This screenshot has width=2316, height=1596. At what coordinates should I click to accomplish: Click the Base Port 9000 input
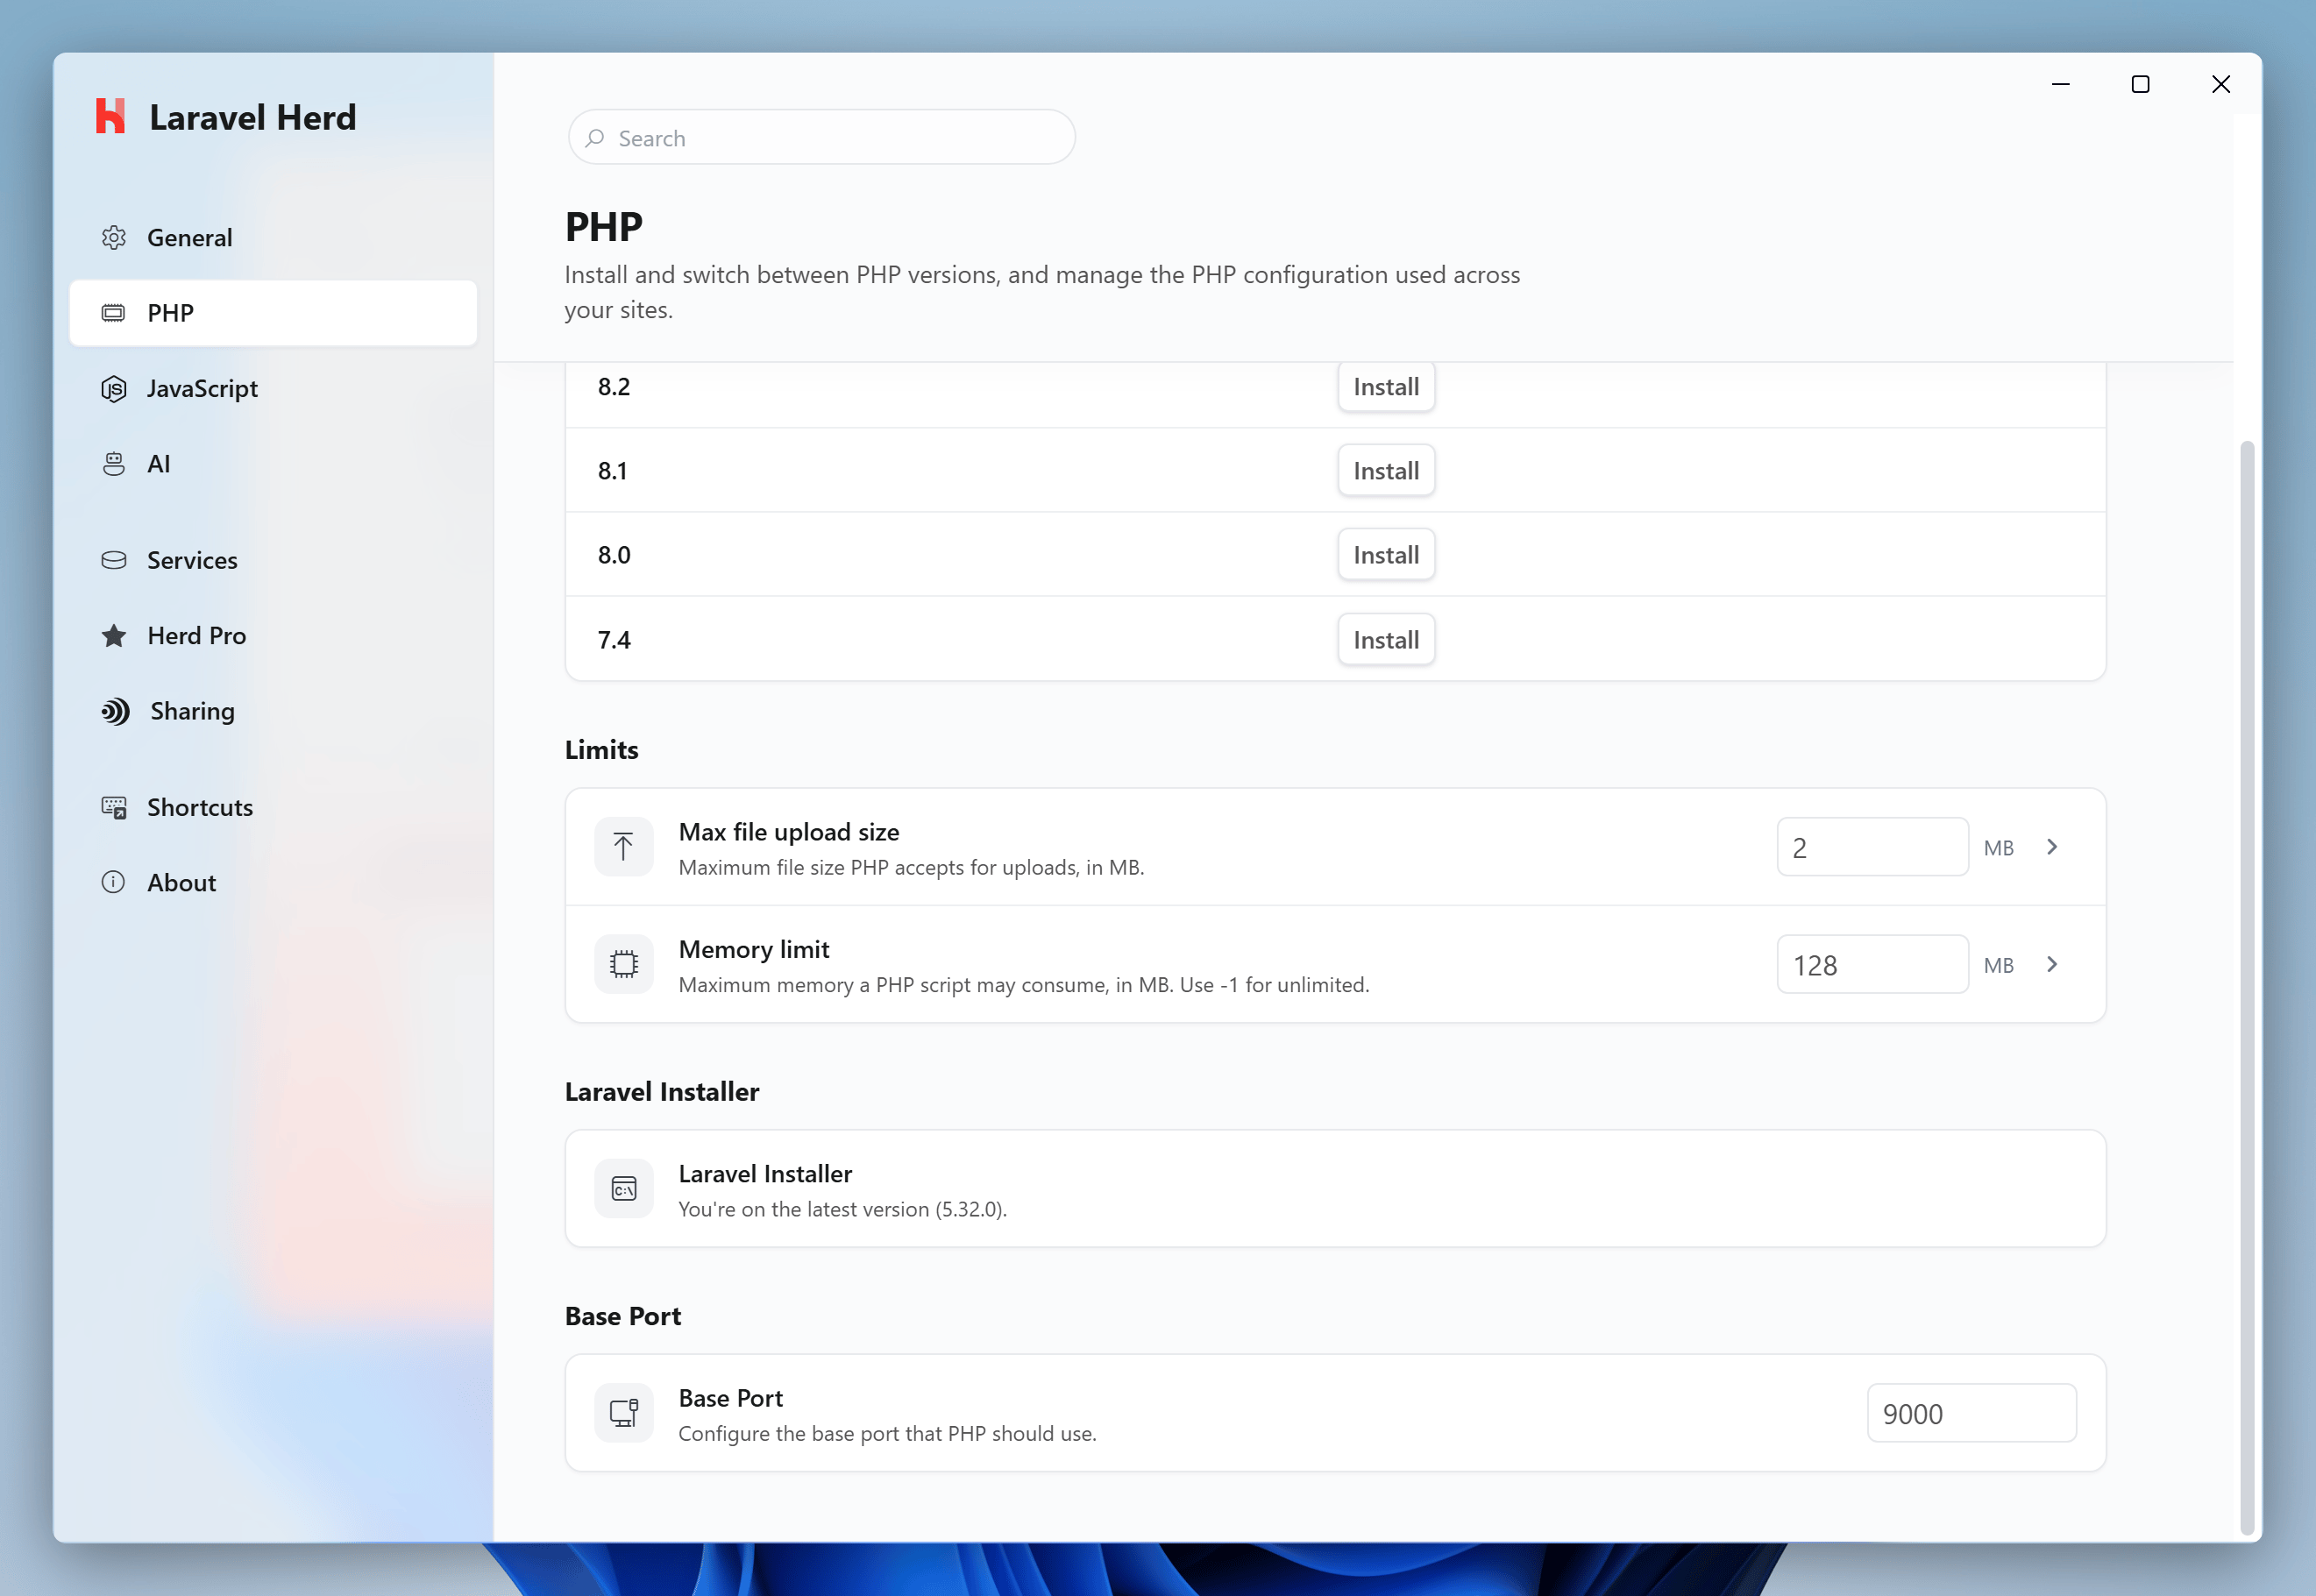click(x=1971, y=1412)
